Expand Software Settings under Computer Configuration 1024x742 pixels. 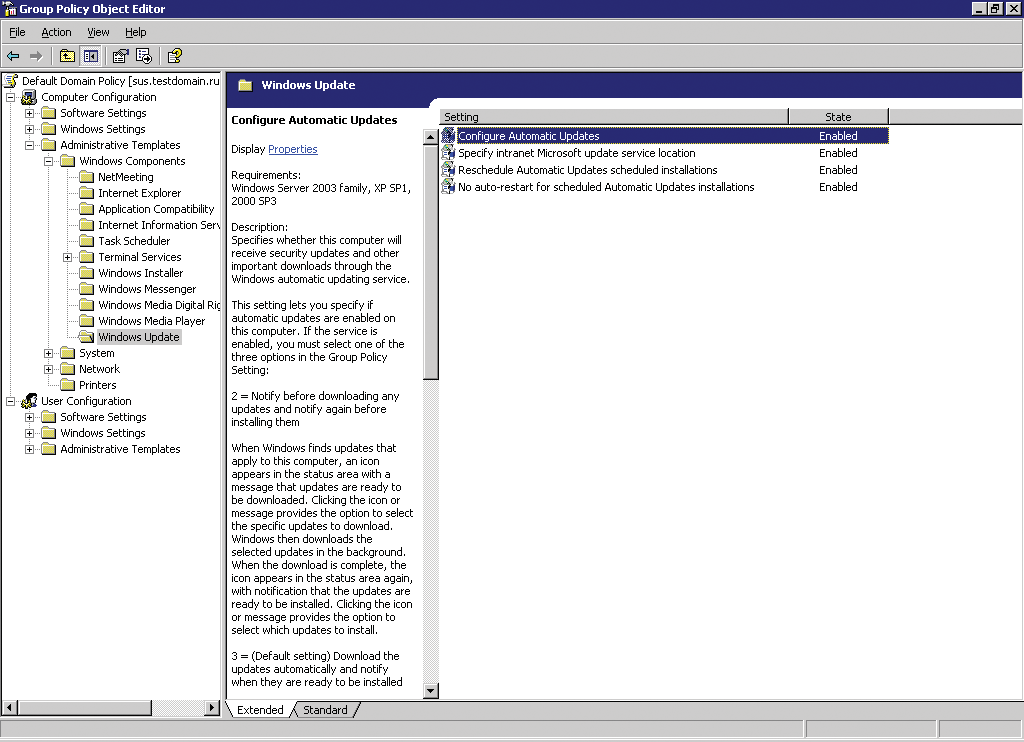(x=29, y=113)
